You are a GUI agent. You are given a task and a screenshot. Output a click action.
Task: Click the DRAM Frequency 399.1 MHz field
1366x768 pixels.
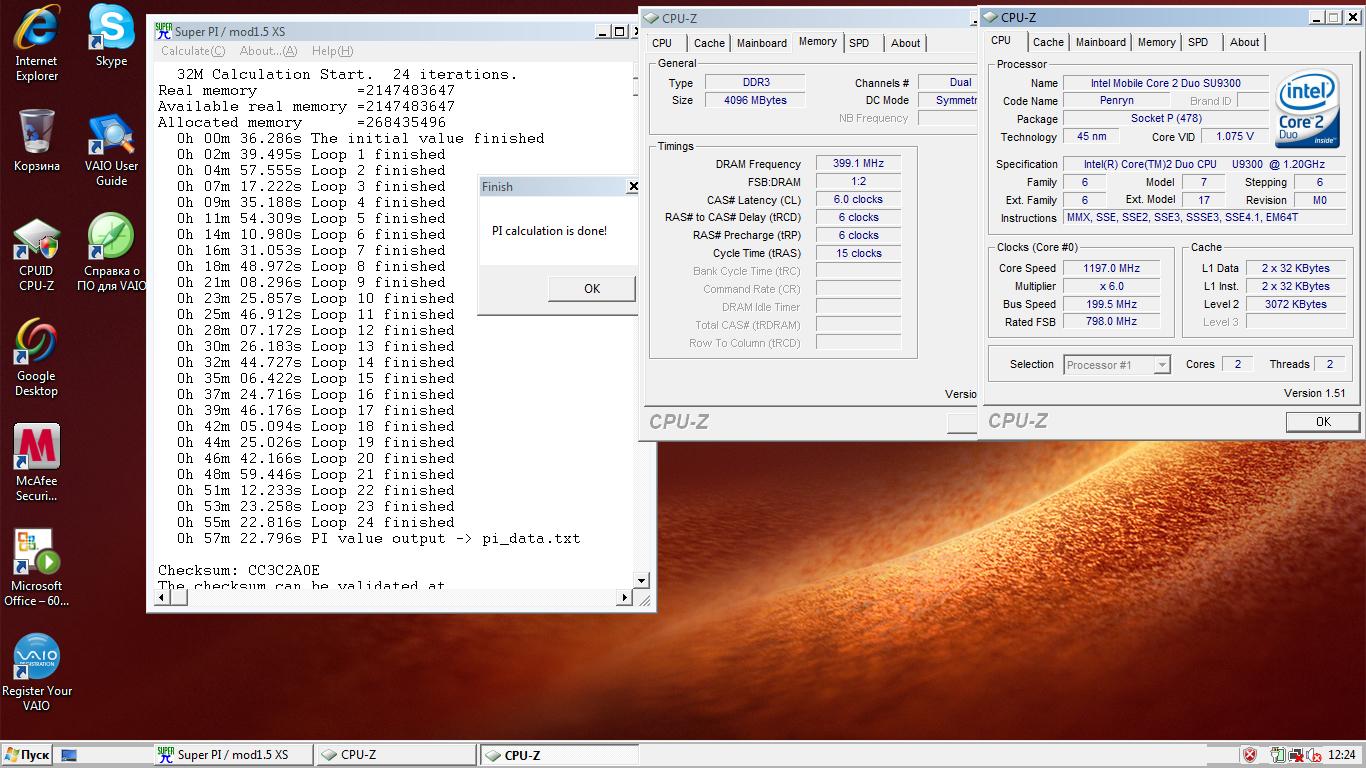point(858,164)
